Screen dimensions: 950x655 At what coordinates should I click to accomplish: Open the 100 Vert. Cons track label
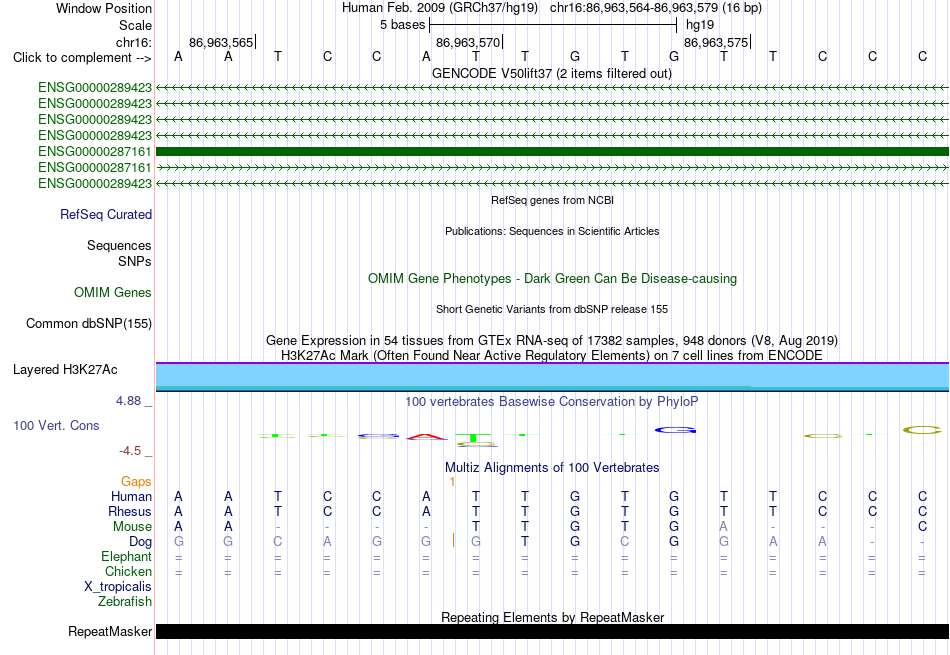pos(56,425)
